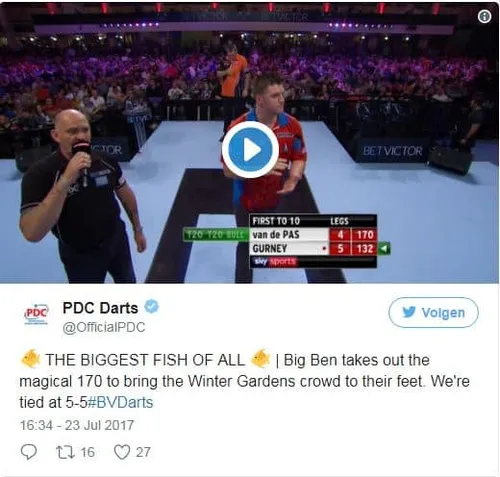Click the Twitter bird icon in Volgen
The height and width of the screenshot is (477, 500).
tap(409, 312)
